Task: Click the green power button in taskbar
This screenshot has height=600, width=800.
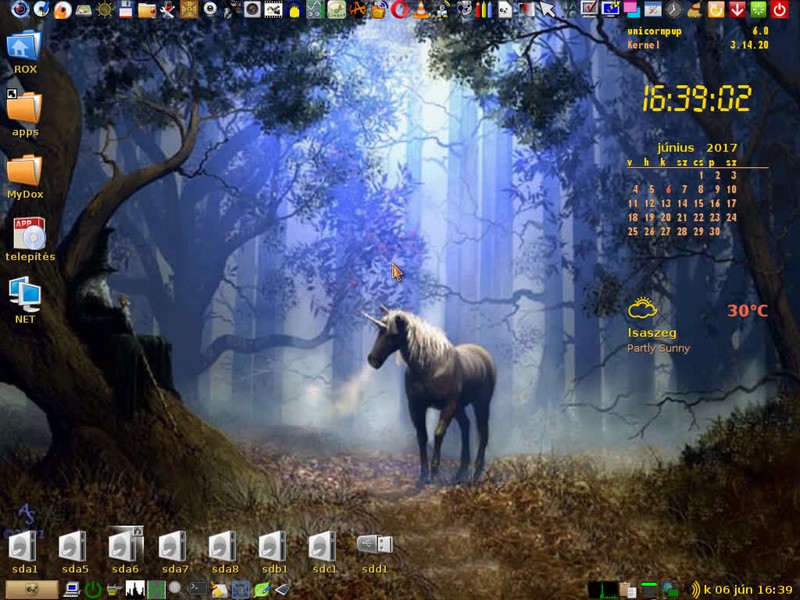Action: point(93,590)
